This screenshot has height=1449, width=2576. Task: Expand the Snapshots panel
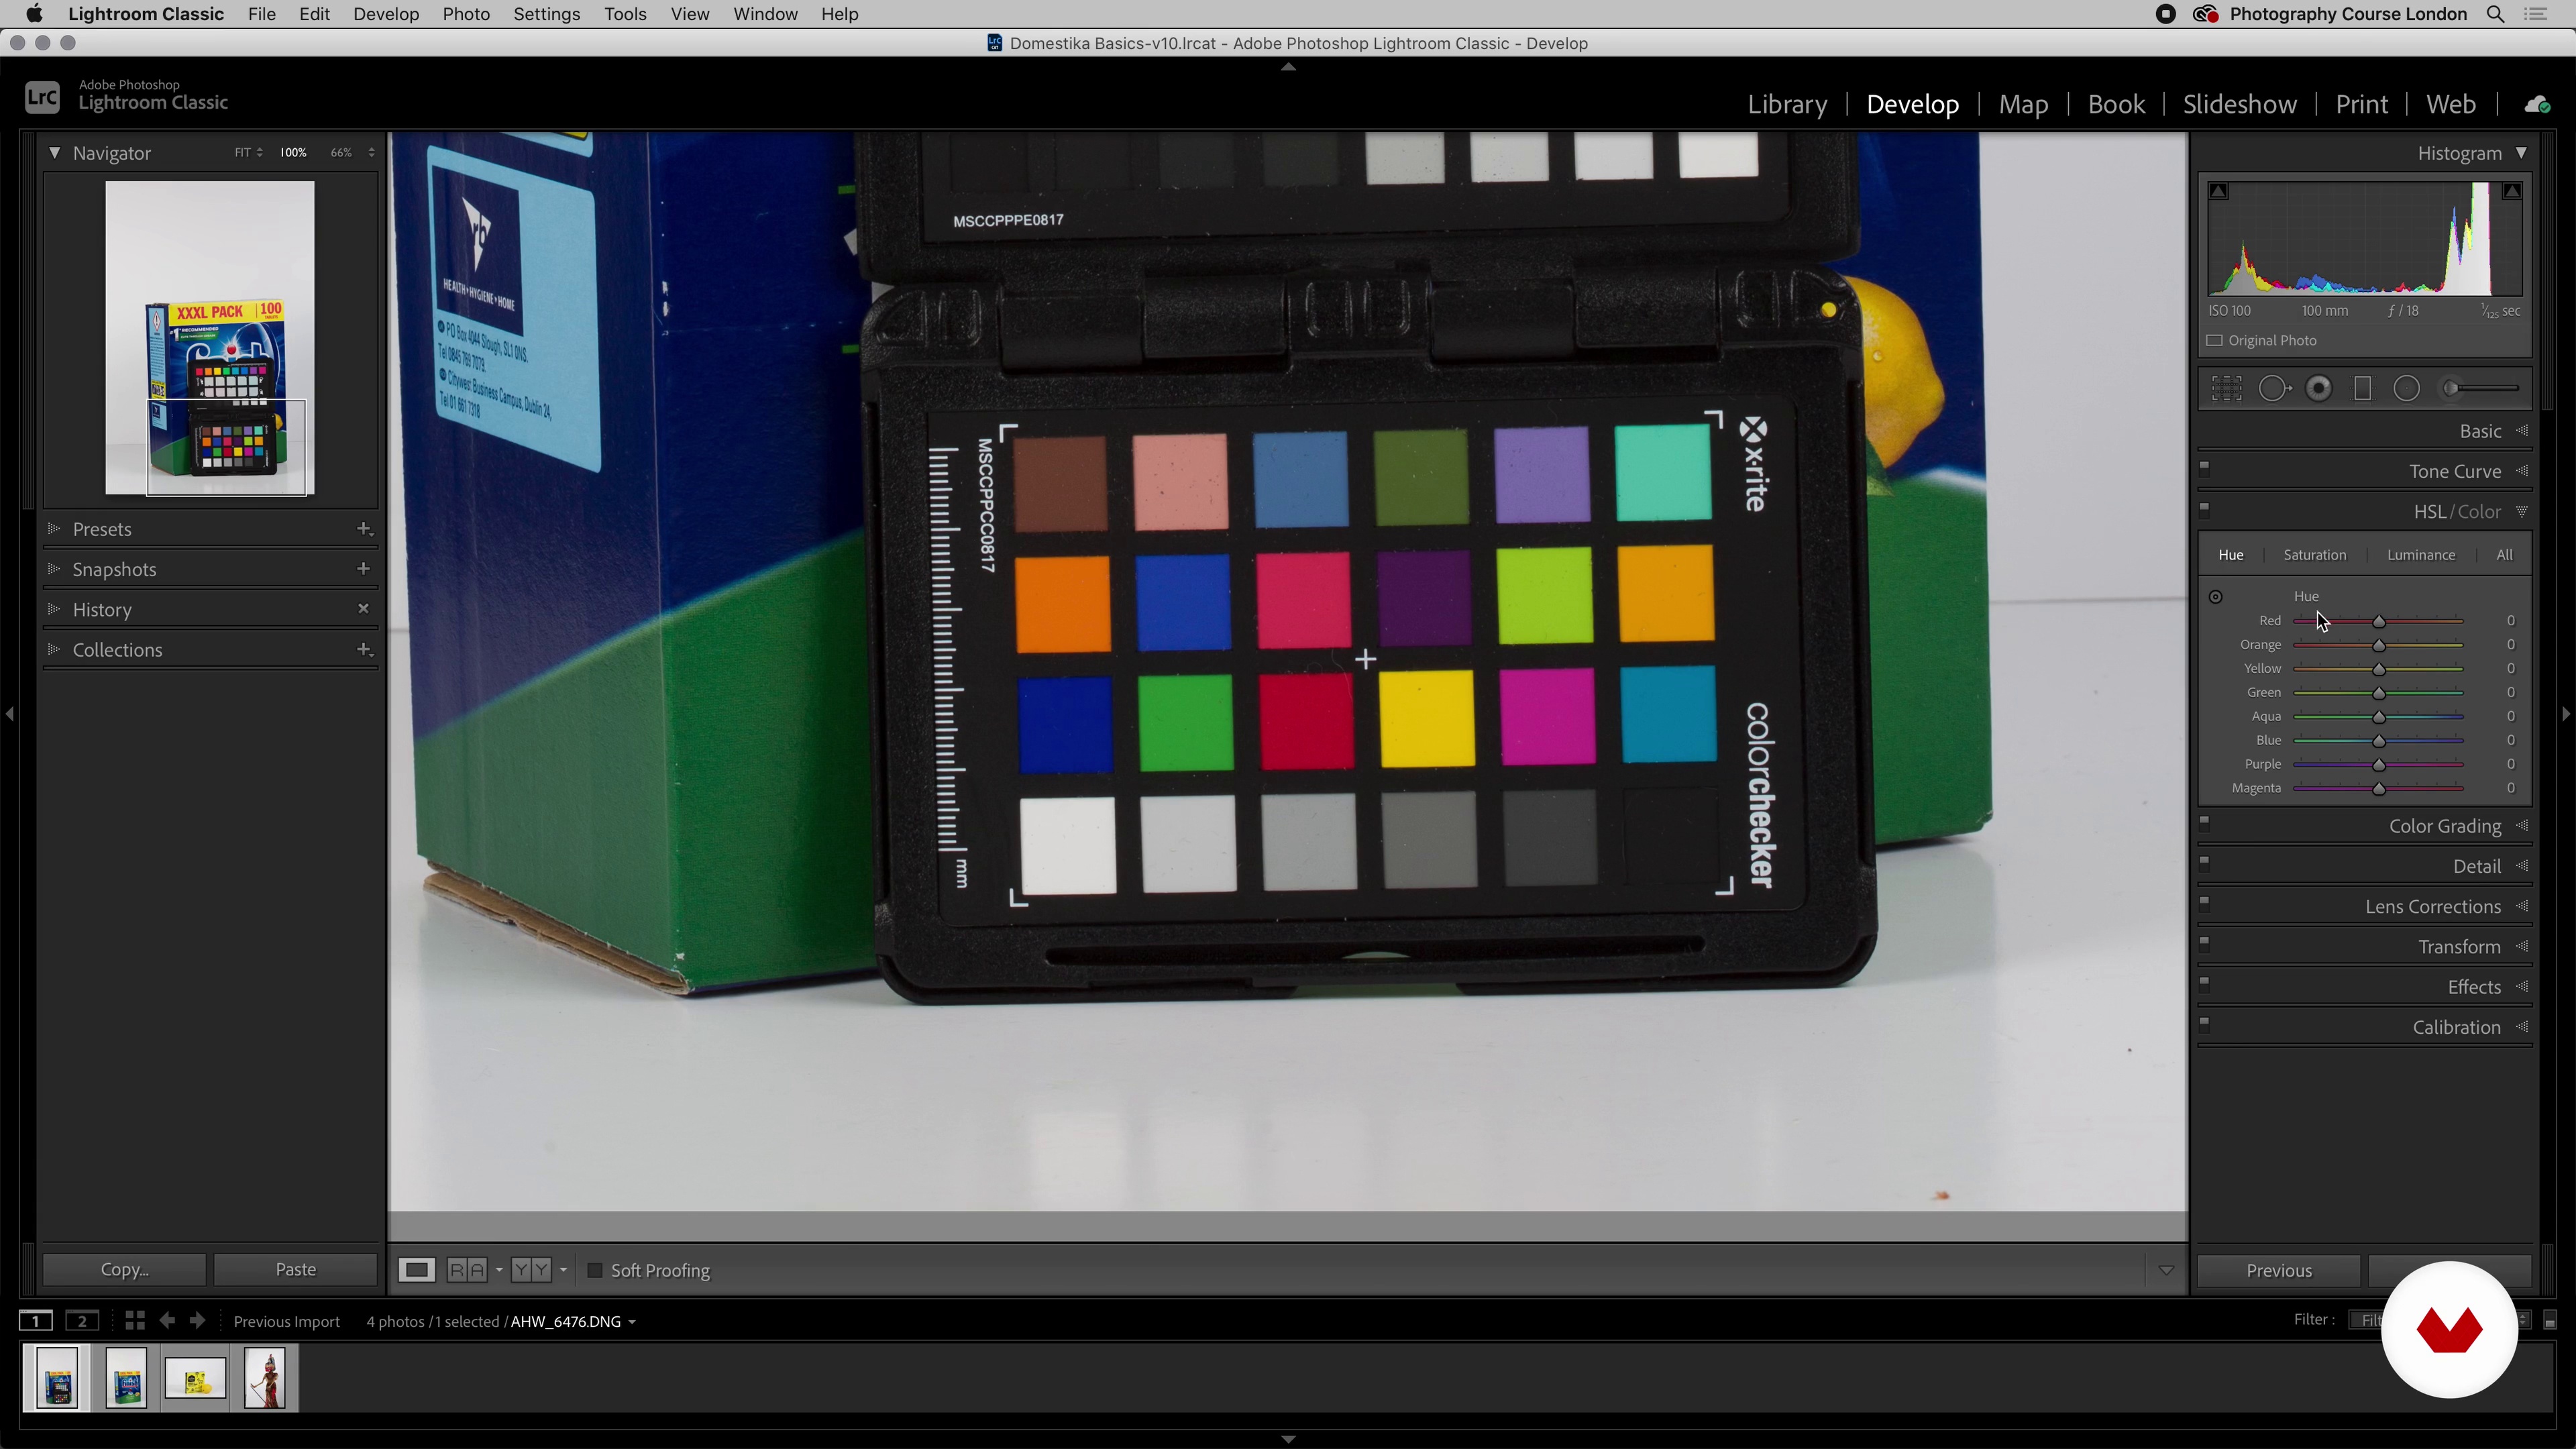(54, 569)
